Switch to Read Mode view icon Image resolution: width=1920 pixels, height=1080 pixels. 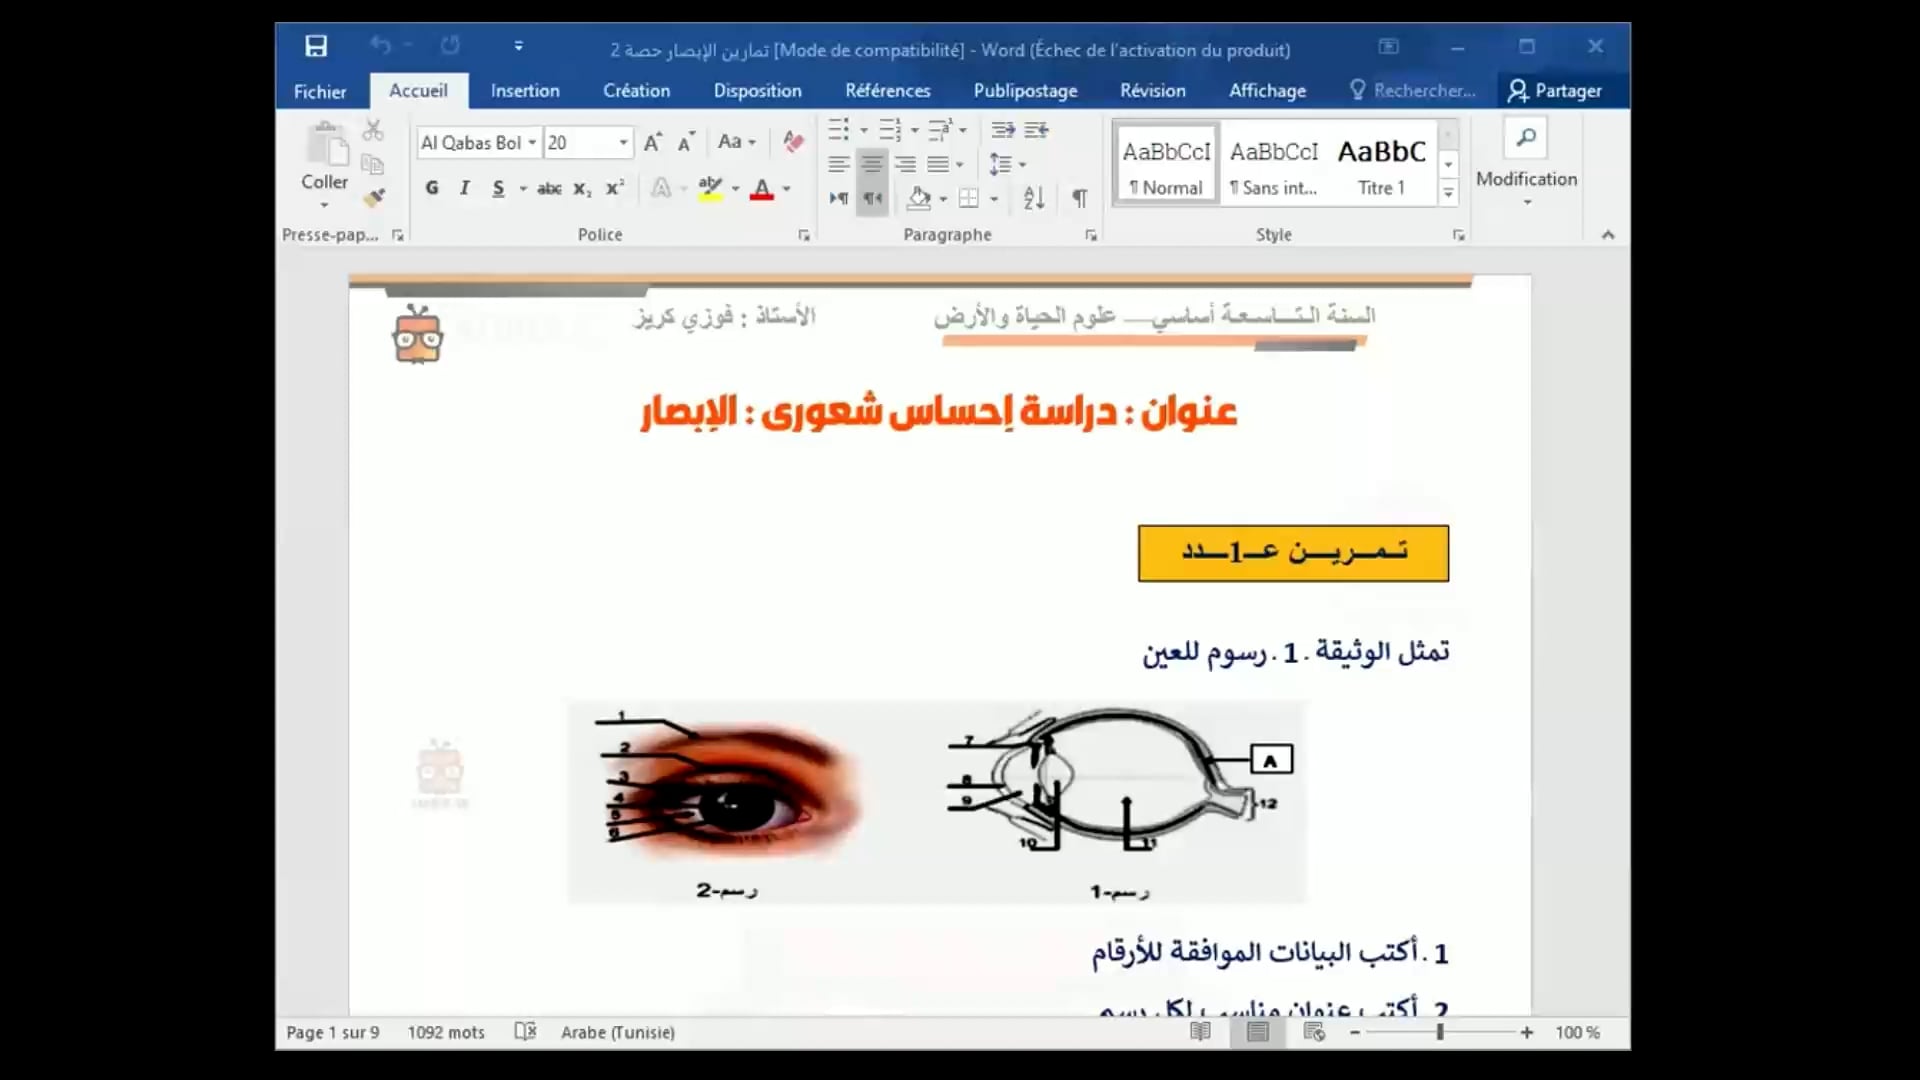click(1200, 1032)
